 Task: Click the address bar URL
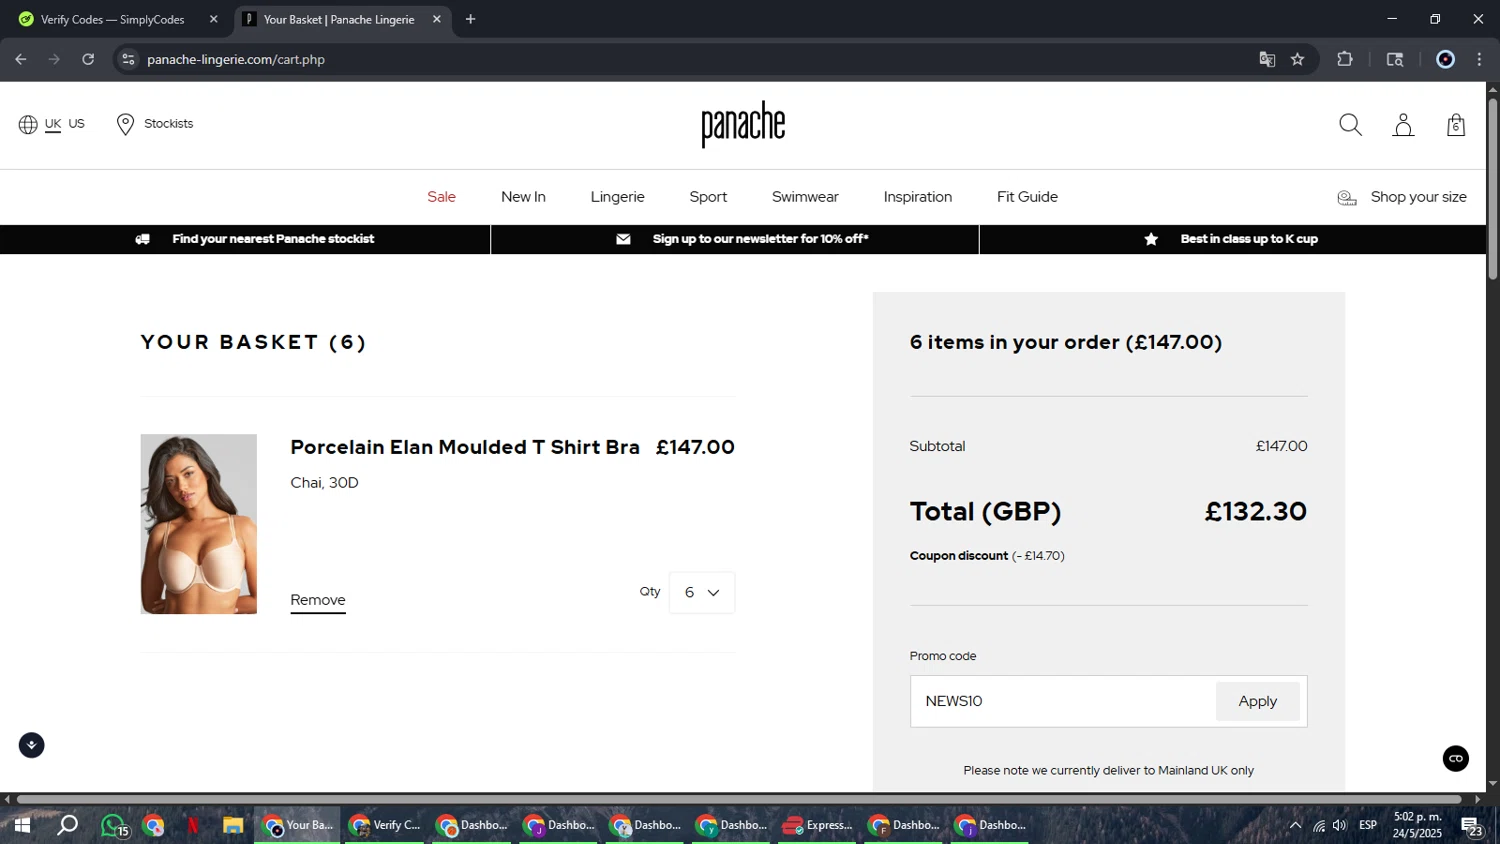pos(236,59)
